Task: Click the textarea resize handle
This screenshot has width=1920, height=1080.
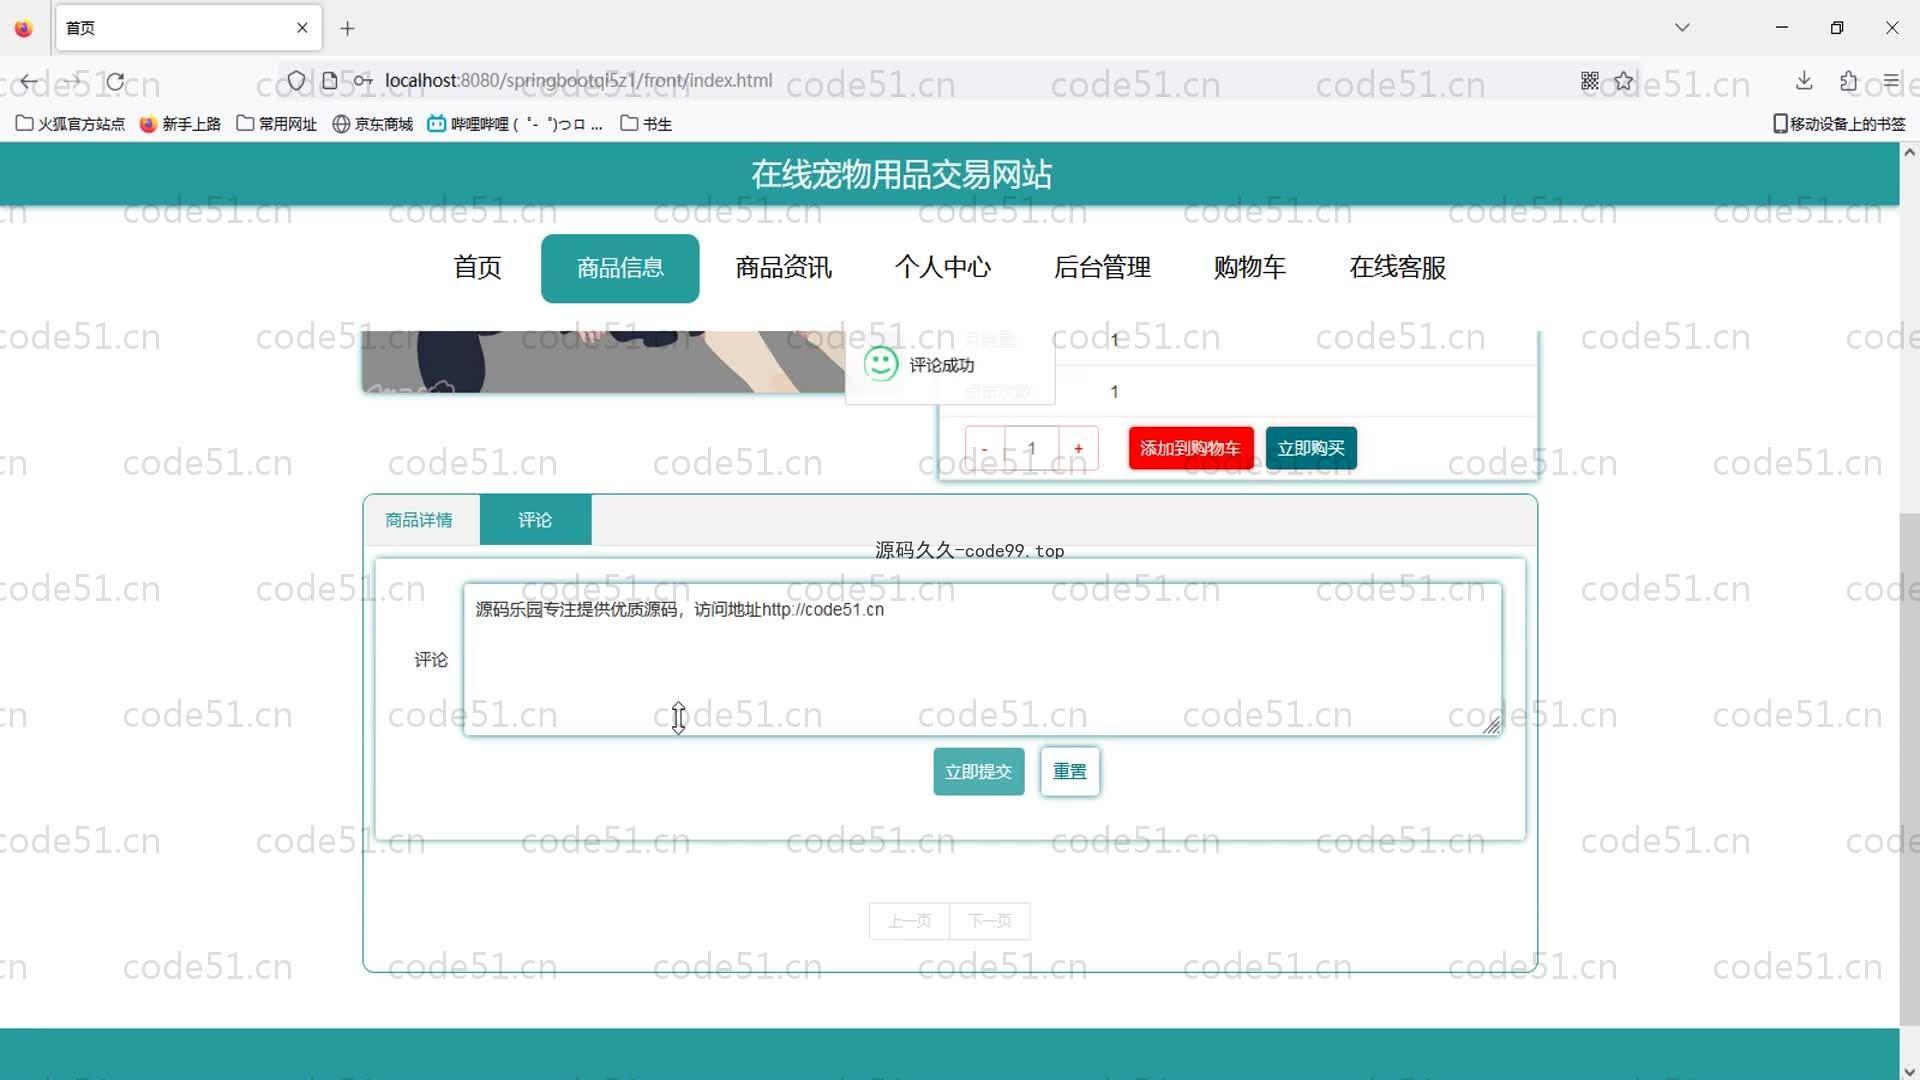Action: coord(1491,726)
